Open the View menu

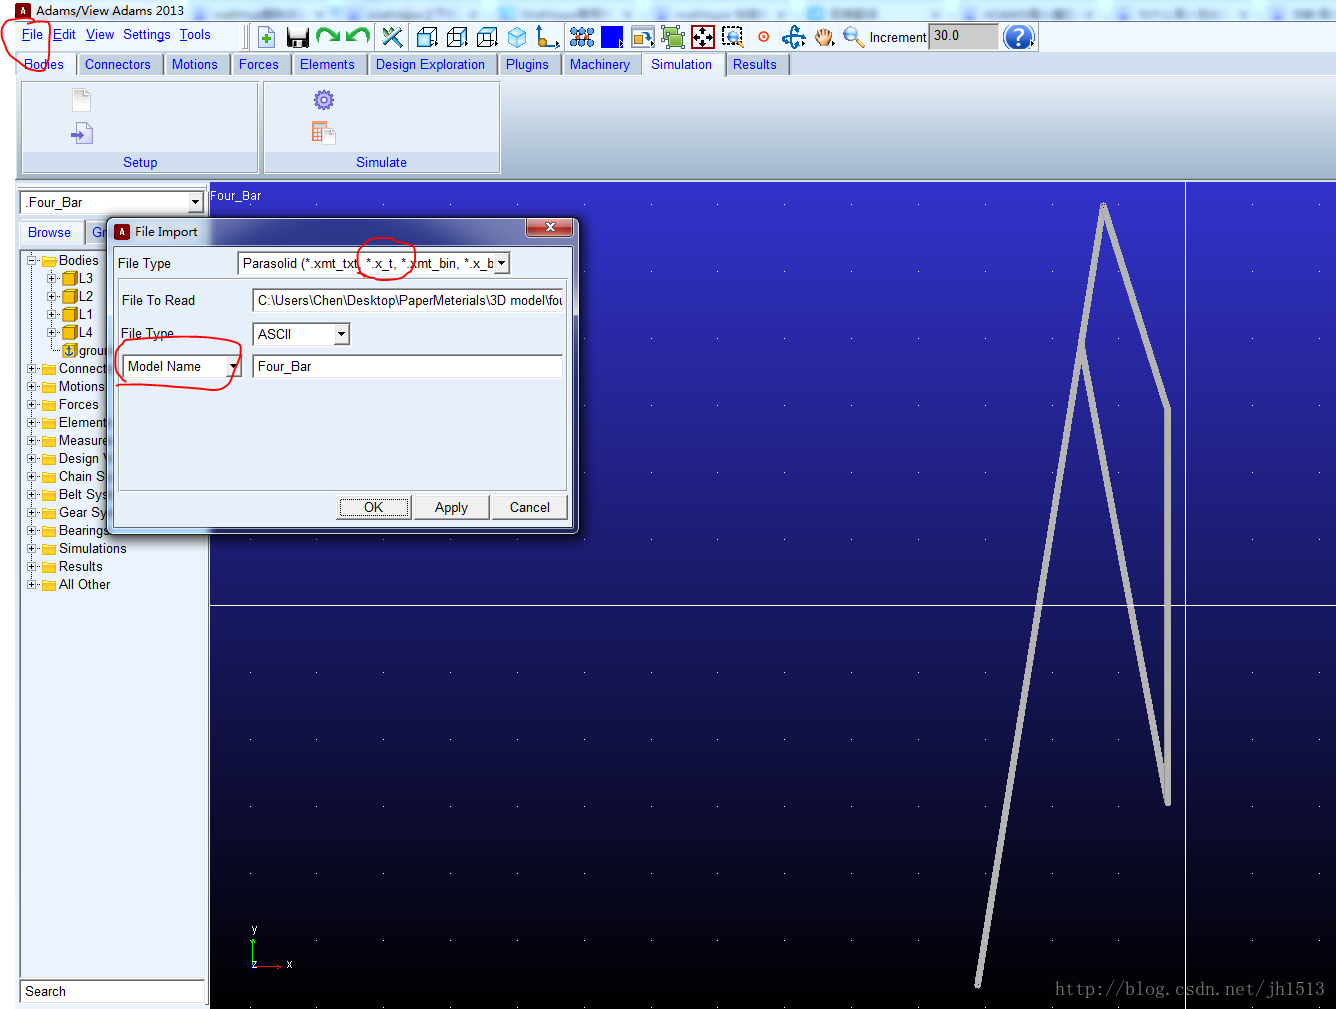pyautogui.click(x=100, y=34)
